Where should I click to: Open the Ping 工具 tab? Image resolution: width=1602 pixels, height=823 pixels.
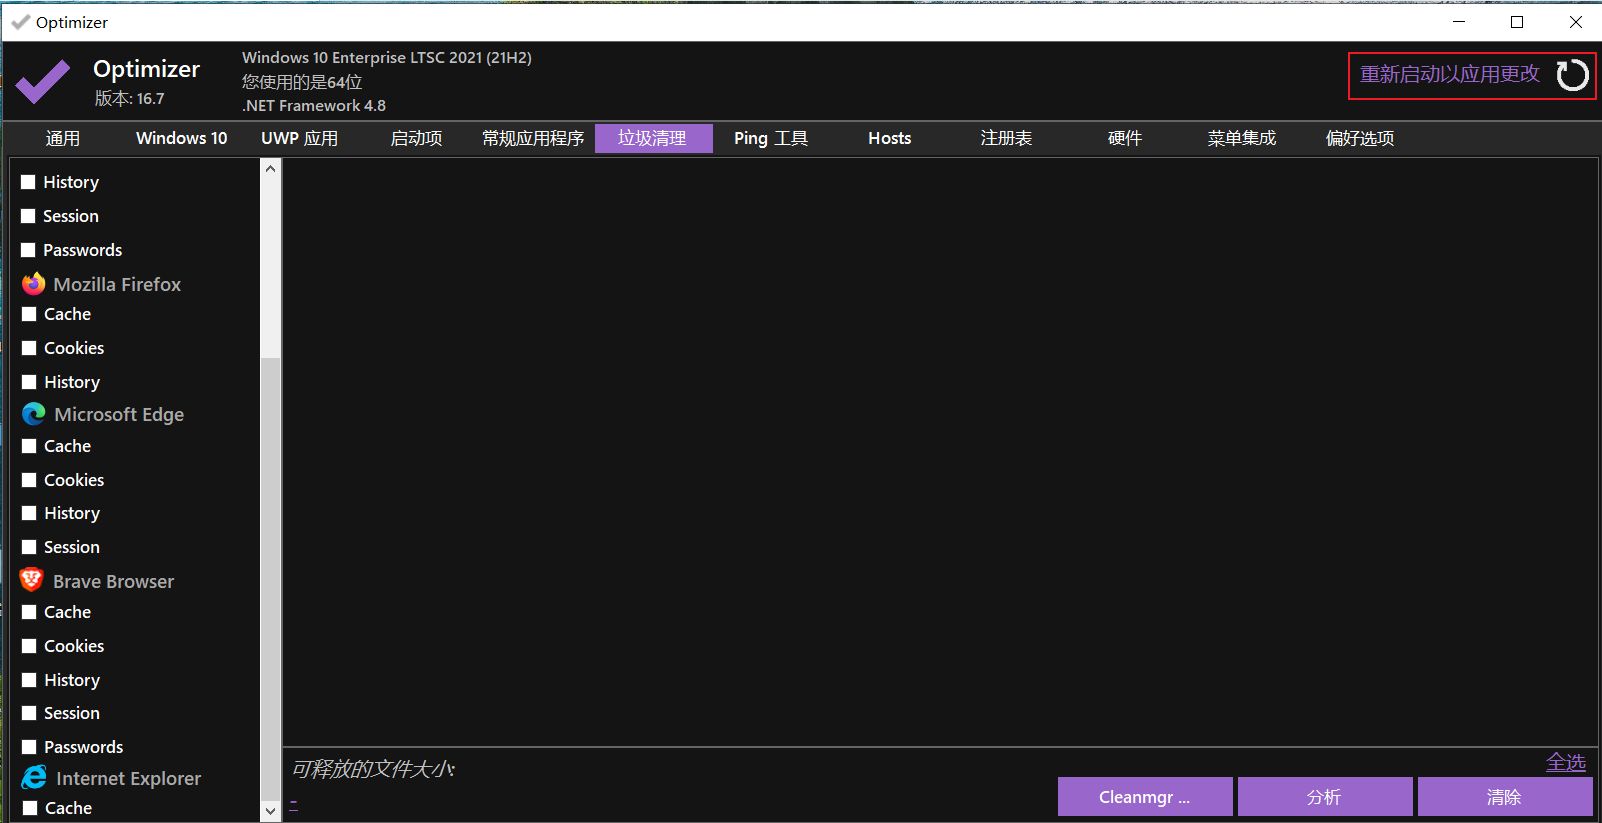pos(770,138)
